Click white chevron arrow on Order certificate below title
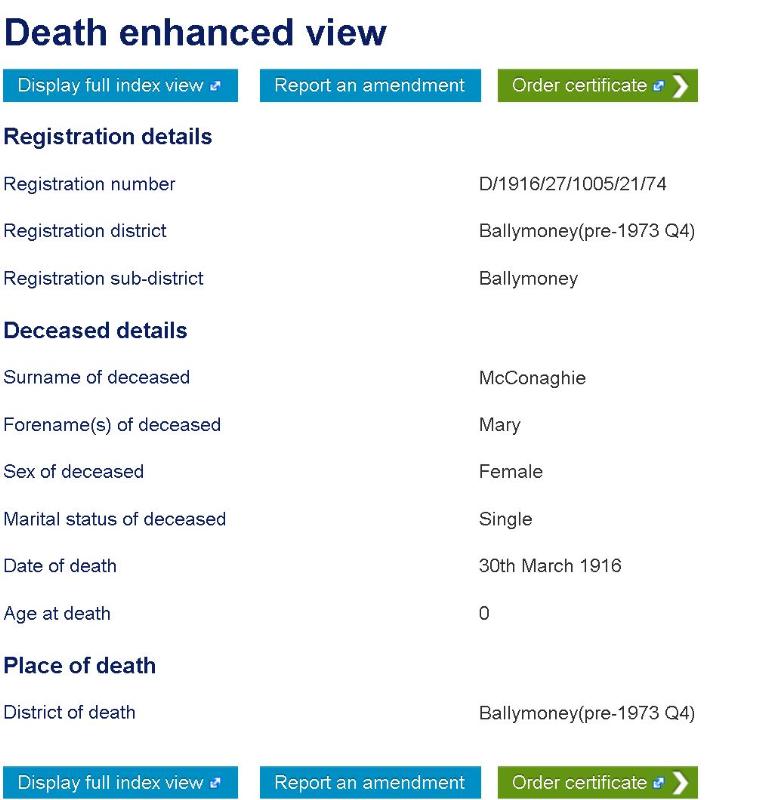The image size is (765, 800). click(x=681, y=86)
